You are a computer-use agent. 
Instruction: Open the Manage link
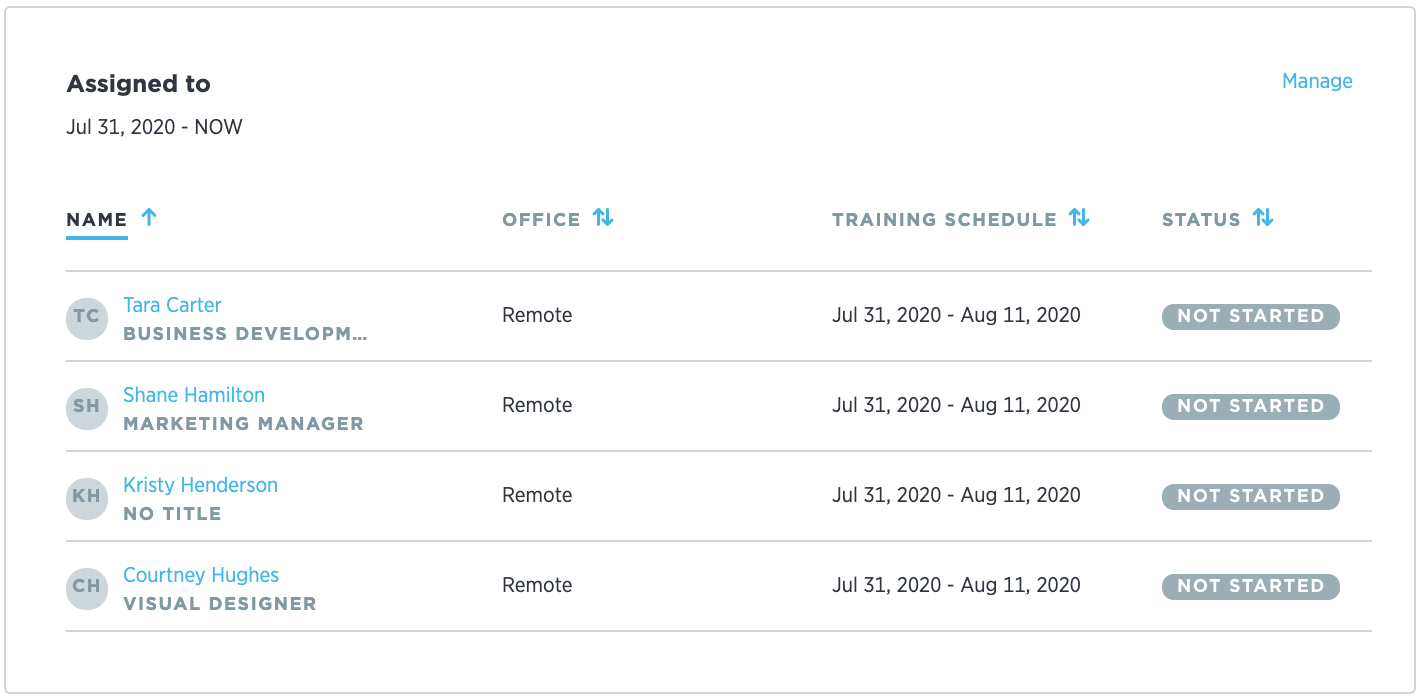(1317, 82)
